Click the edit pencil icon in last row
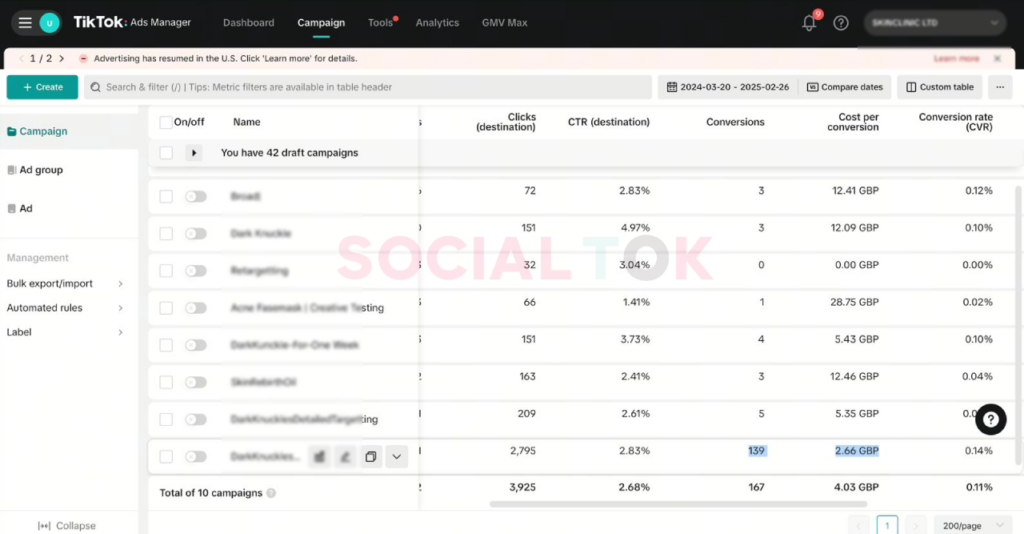The image size is (1024, 534). (x=345, y=457)
